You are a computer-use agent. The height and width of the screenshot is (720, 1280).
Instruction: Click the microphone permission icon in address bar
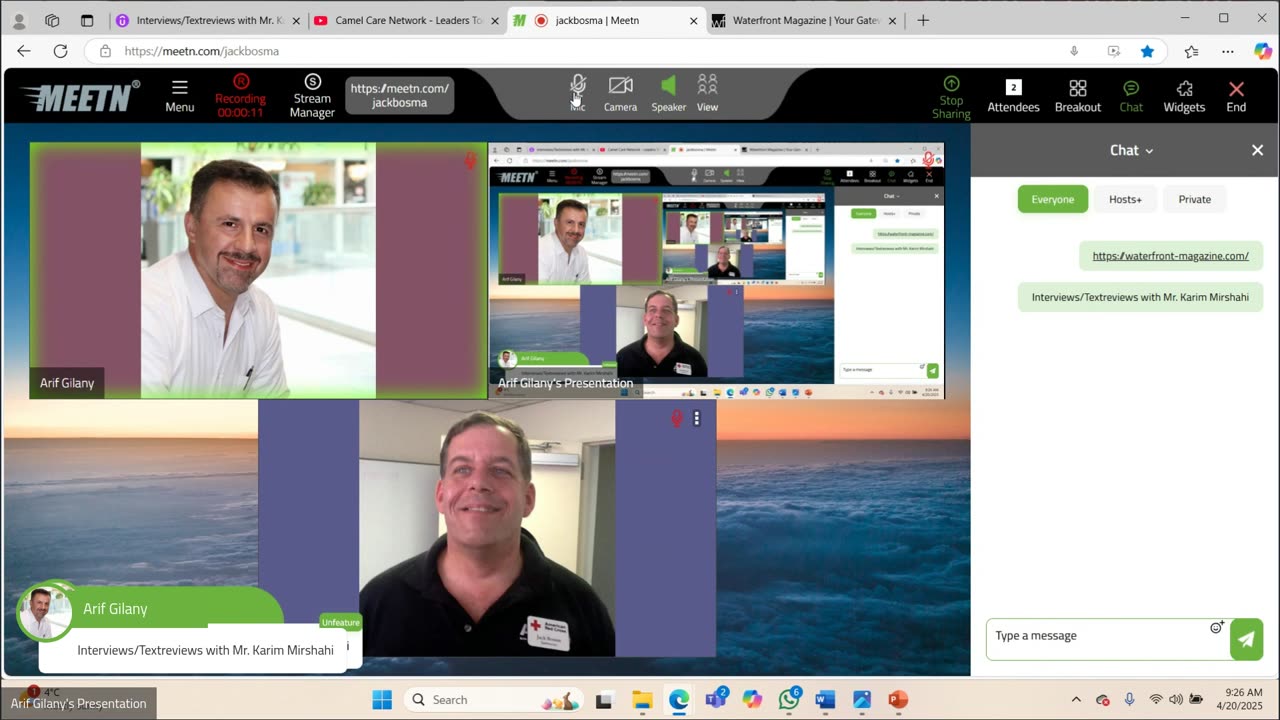point(1075,51)
